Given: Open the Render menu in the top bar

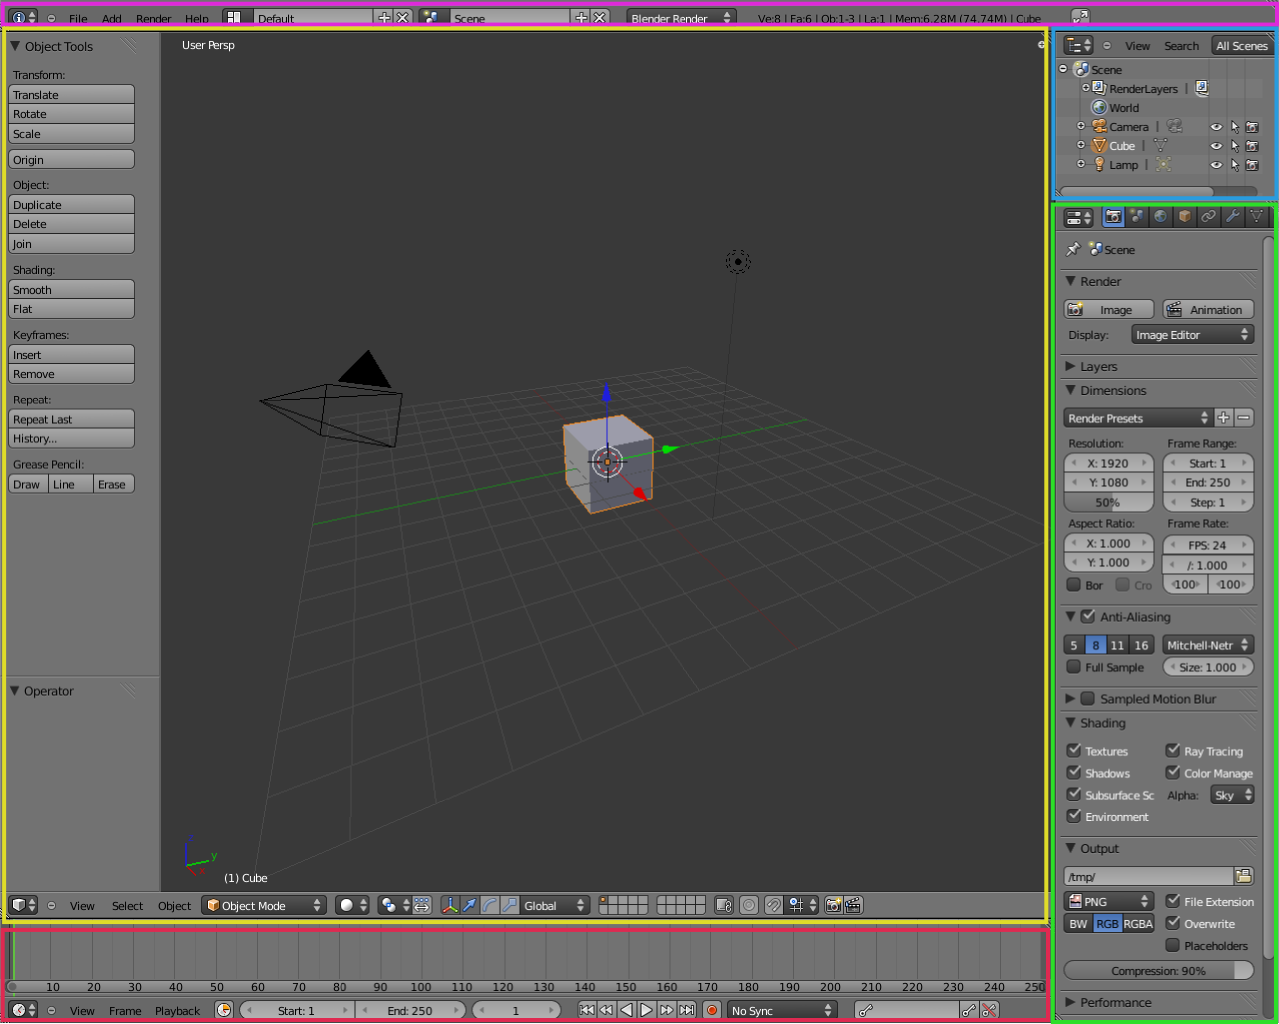Looking at the screenshot, I should [x=153, y=18].
